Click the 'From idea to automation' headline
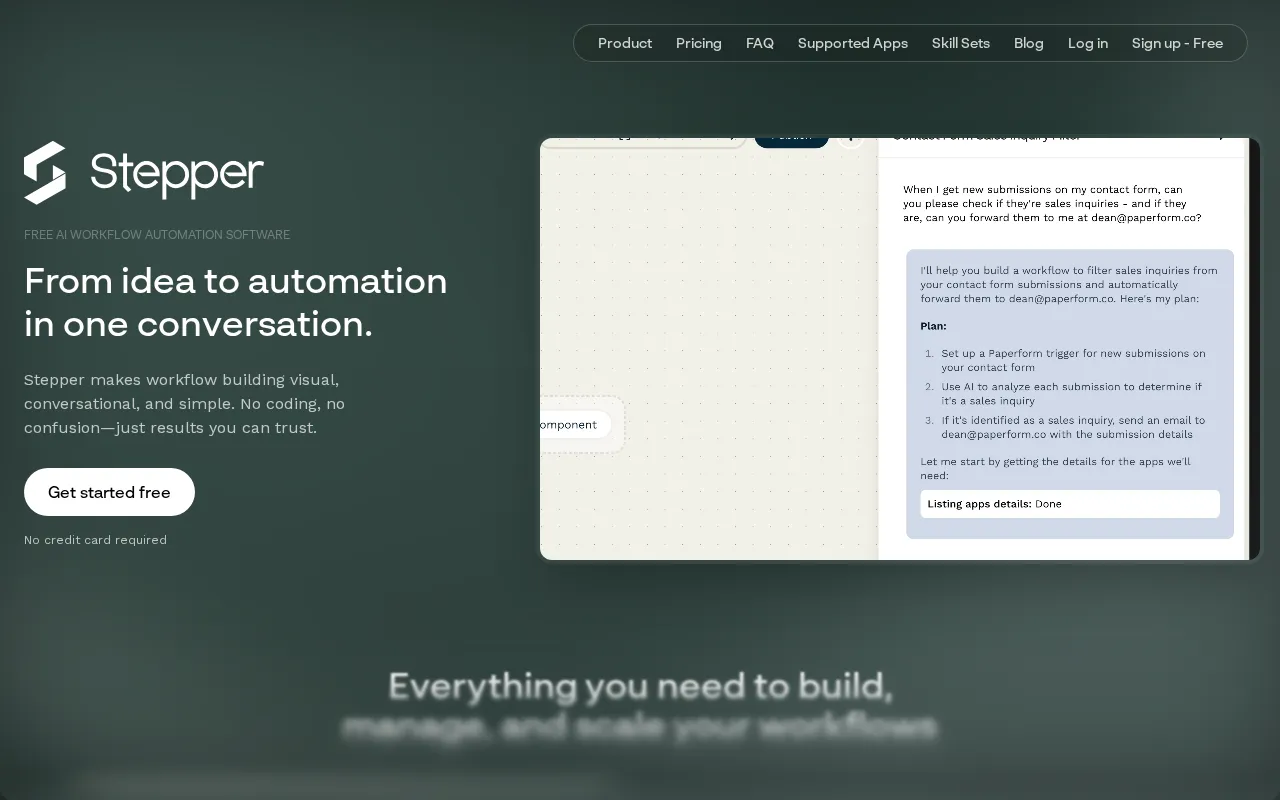The width and height of the screenshot is (1280, 800). (x=236, y=302)
